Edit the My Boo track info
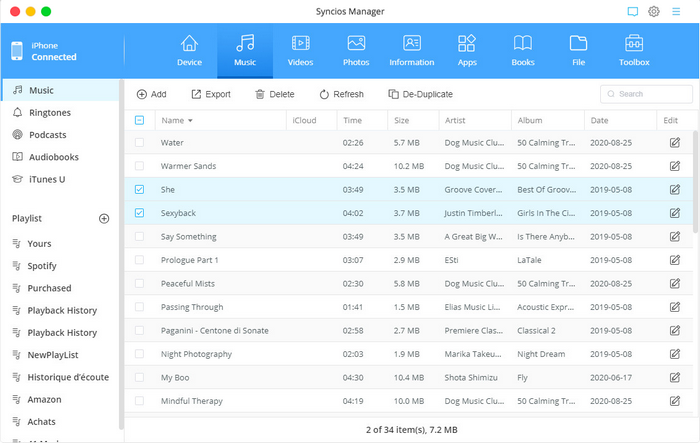The image size is (700, 443). (675, 377)
